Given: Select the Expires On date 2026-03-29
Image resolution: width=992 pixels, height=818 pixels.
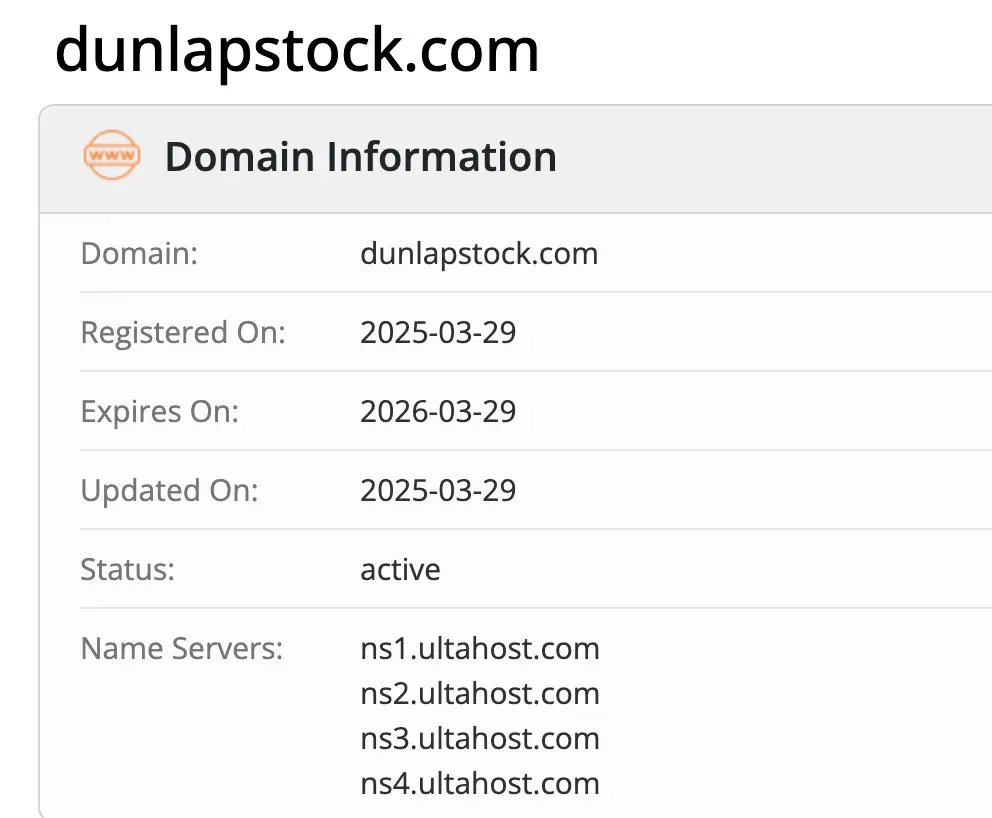Looking at the screenshot, I should point(438,412).
